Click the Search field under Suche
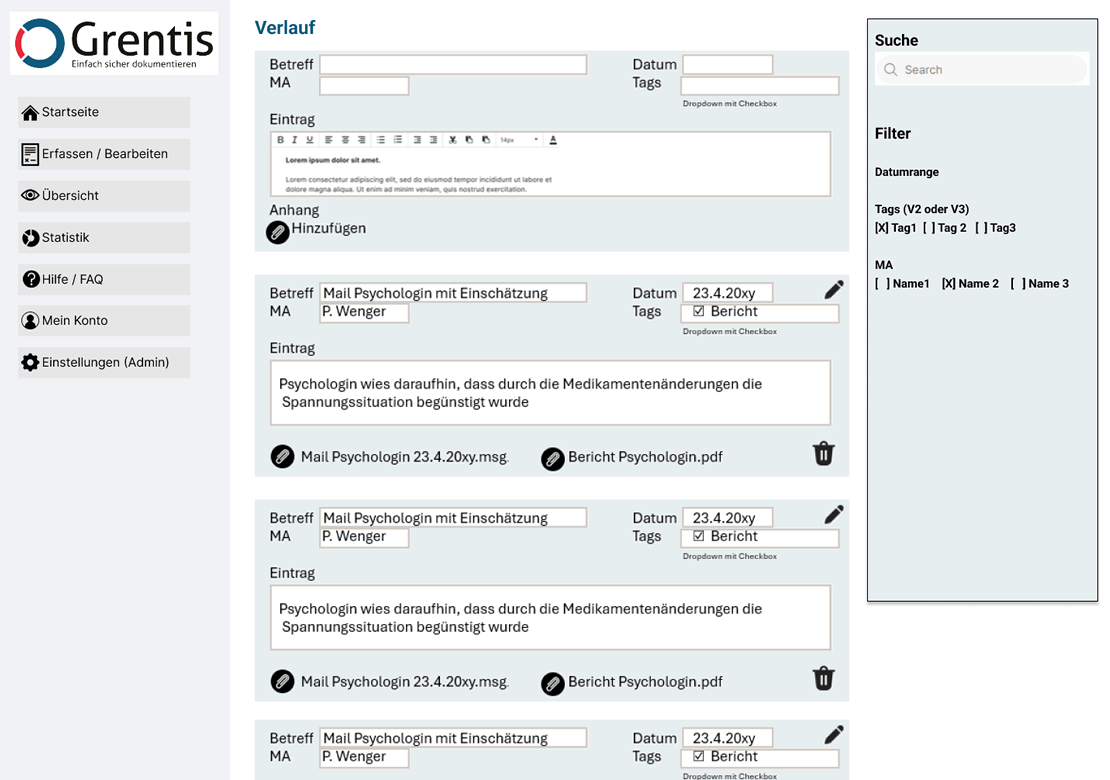 (x=981, y=70)
